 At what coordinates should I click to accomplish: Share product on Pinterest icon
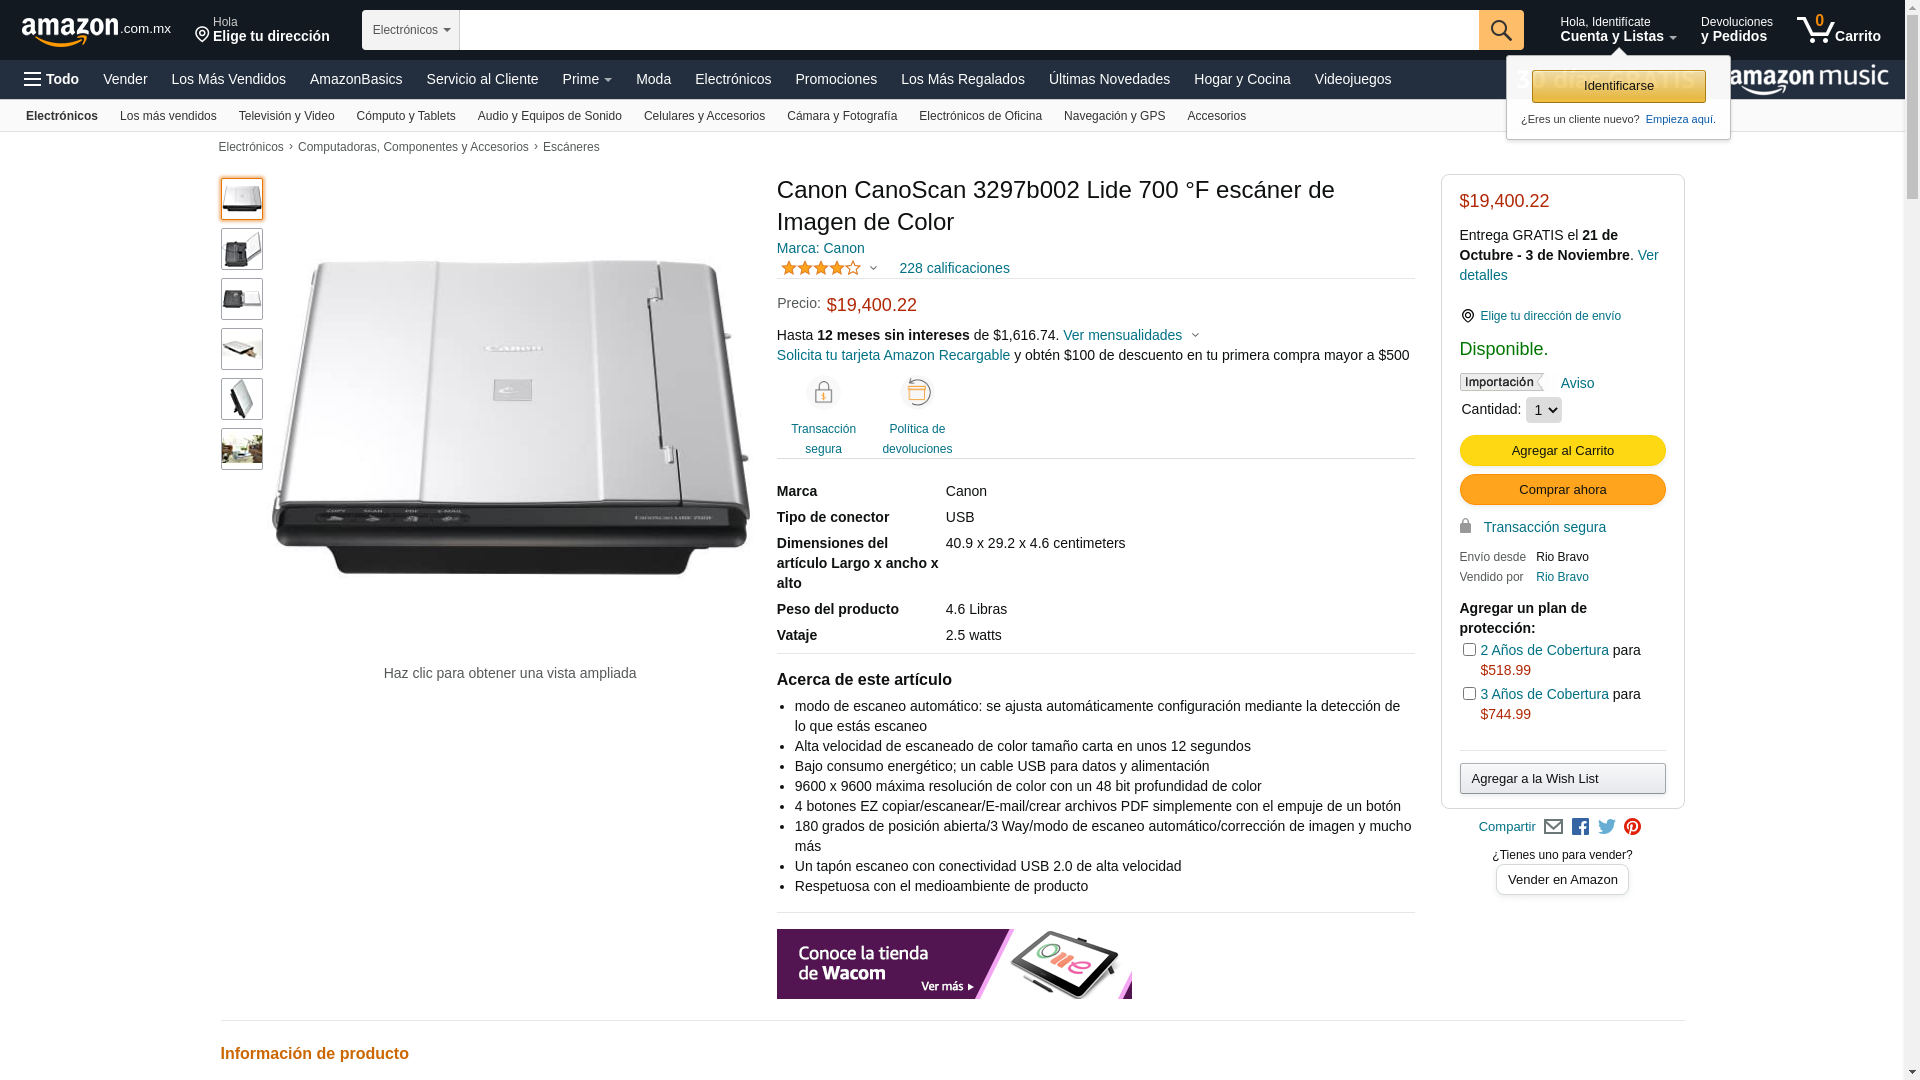(x=1632, y=827)
